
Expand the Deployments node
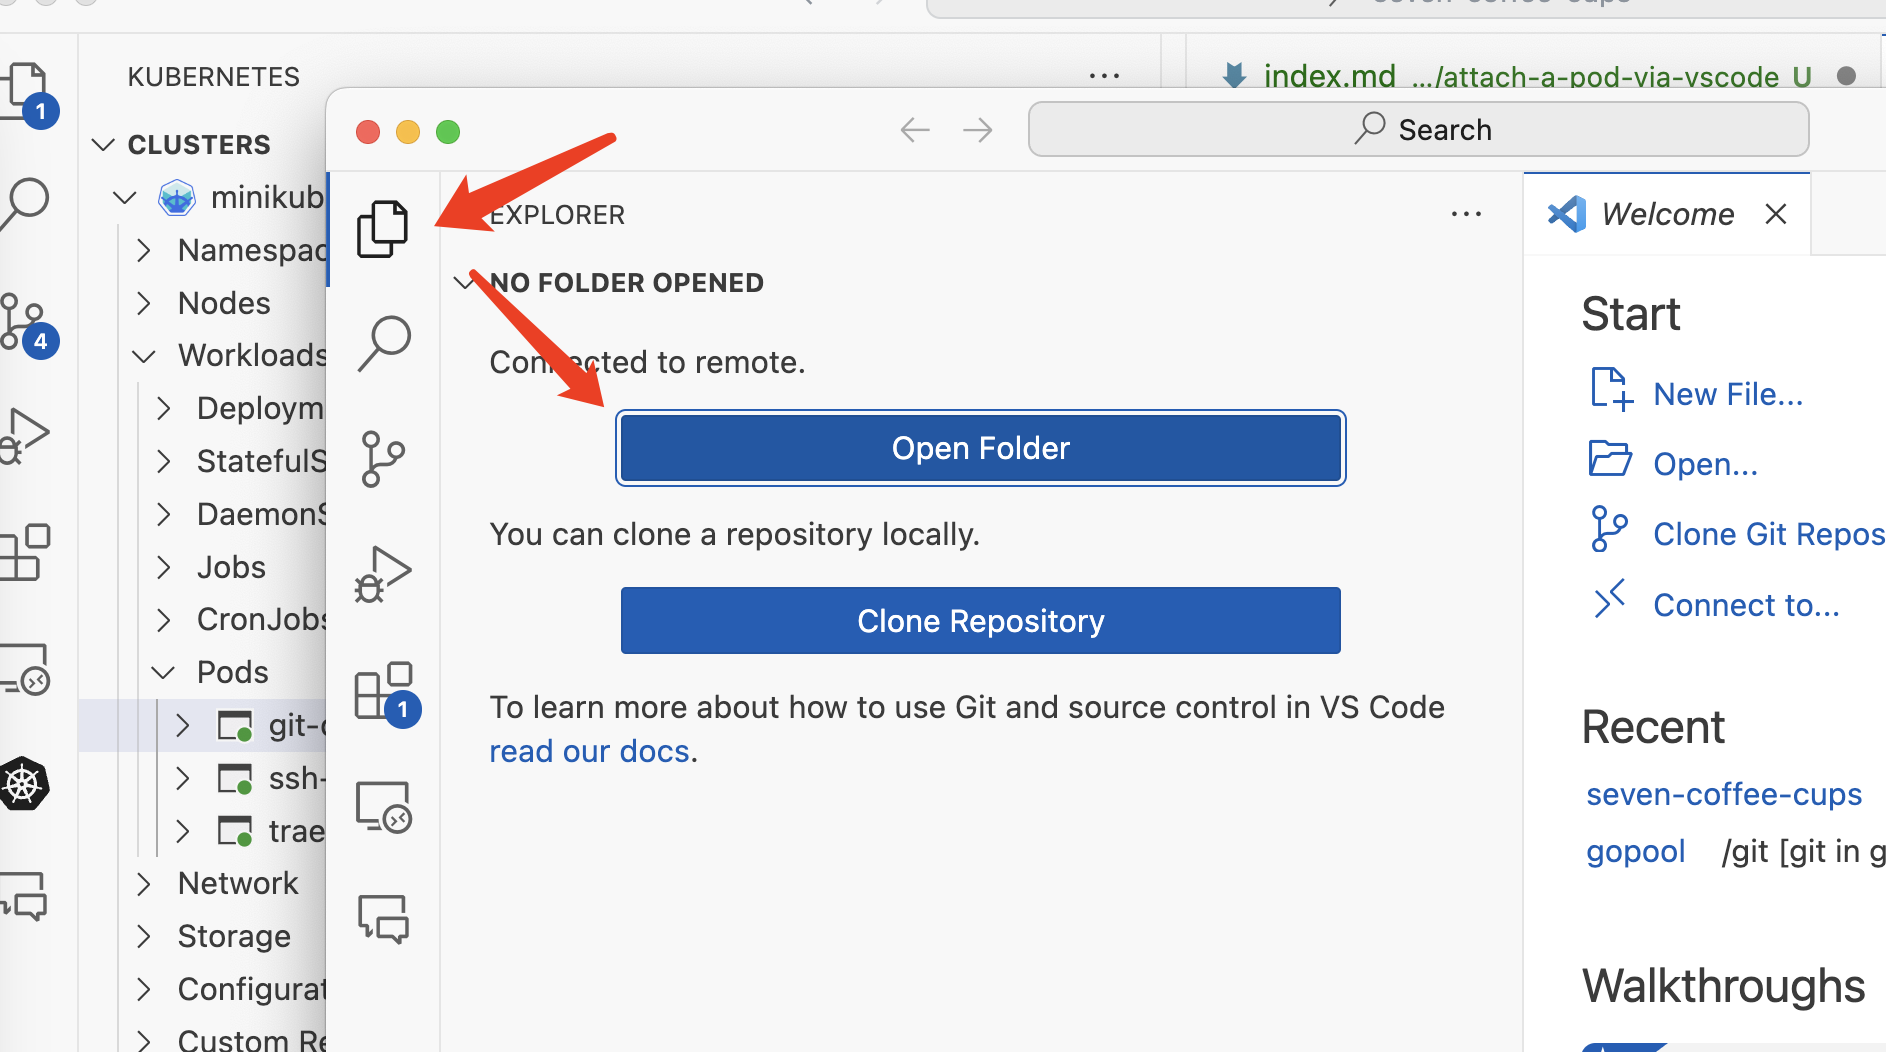click(163, 408)
